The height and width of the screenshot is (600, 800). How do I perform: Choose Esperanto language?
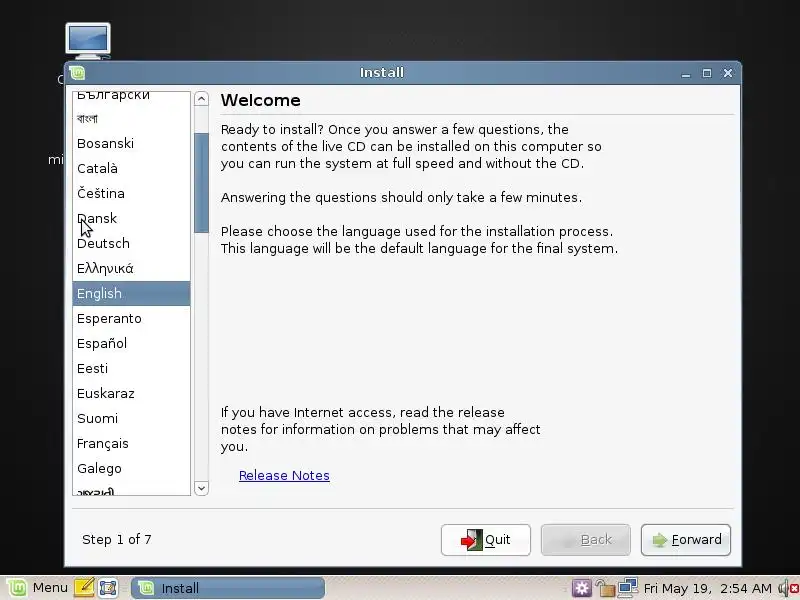[x=132, y=318]
